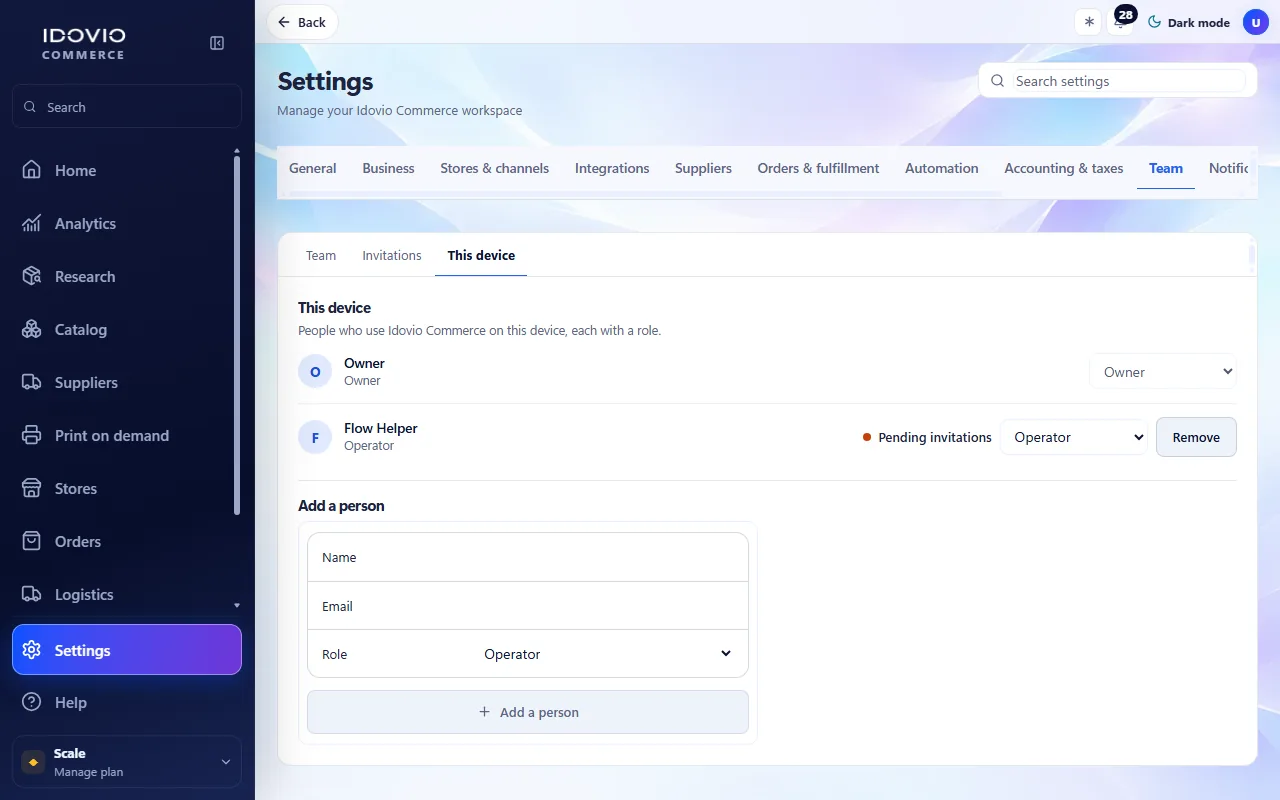
Task: Expand sidebar list down arrow
Action: [x=237, y=605]
